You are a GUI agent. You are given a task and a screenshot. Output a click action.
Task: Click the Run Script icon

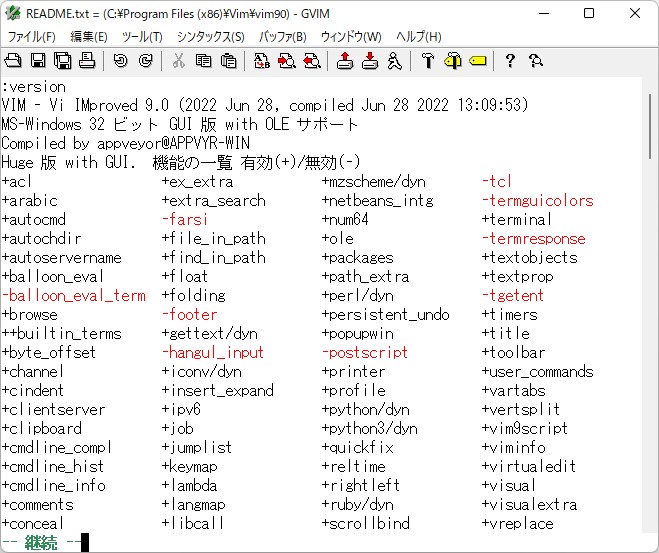tap(394, 61)
